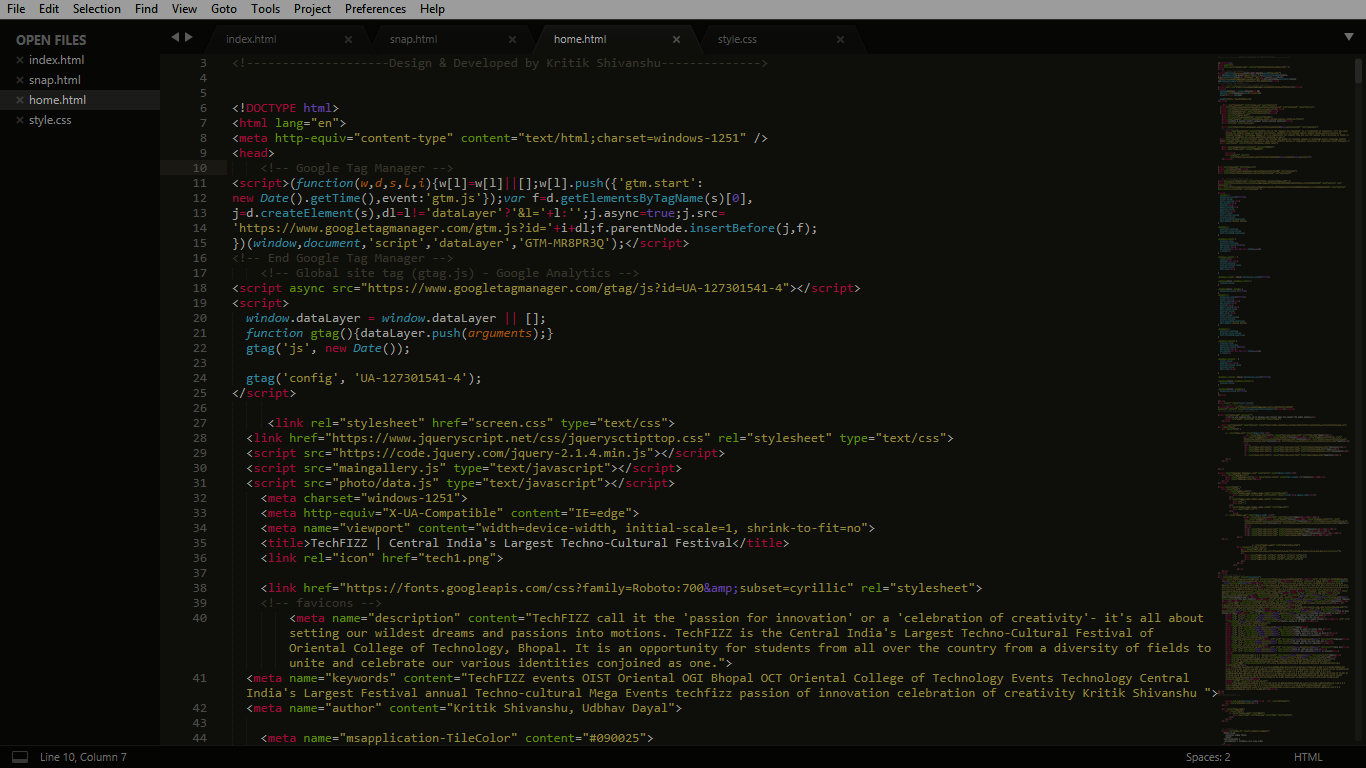Open the Spaces: 2 indentation menu
This screenshot has width=1366, height=768.
tap(1207, 757)
